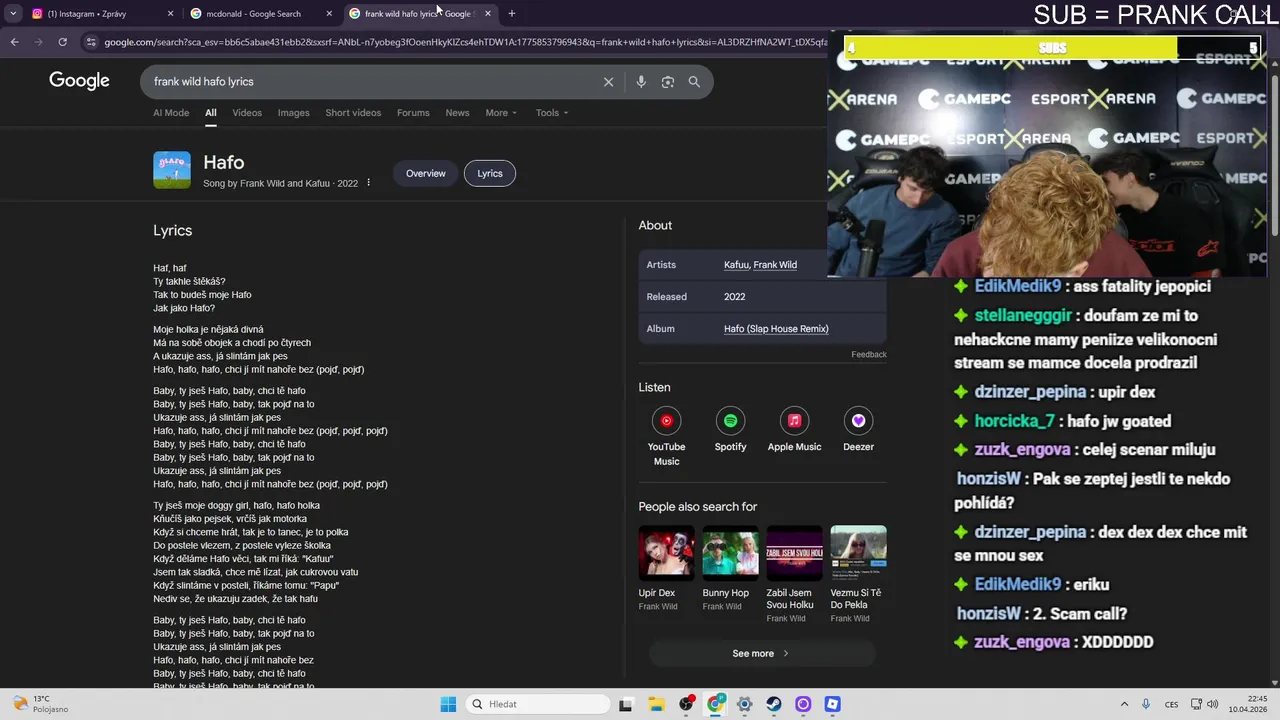Select Short videos search tab
Viewport: 1280px width, 720px height.
(353, 113)
